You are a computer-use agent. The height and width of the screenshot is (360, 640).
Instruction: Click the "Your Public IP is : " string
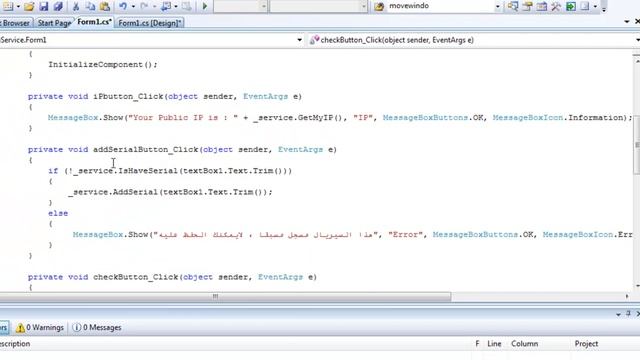[183, 118]
